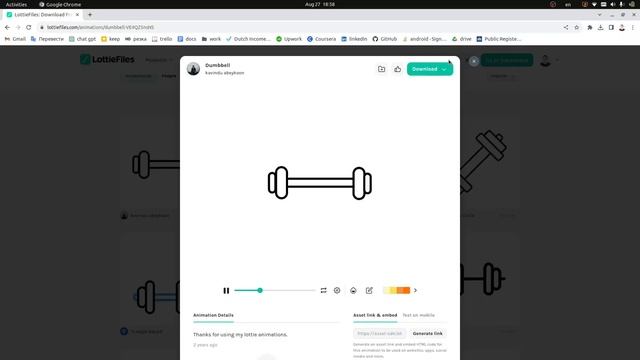Open the user account avatar in header
Image resolution: width=640 pixels, height=360 pixels.
click(x=545, y=60)
